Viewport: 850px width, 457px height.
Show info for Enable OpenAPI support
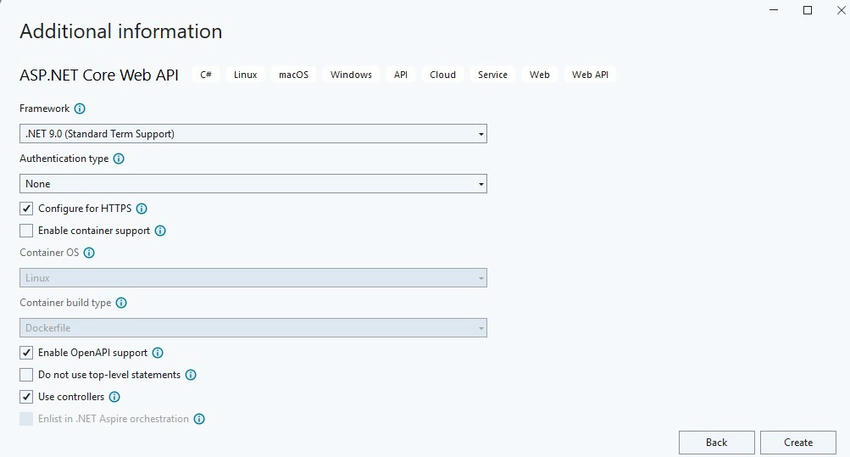coord(158,353)
